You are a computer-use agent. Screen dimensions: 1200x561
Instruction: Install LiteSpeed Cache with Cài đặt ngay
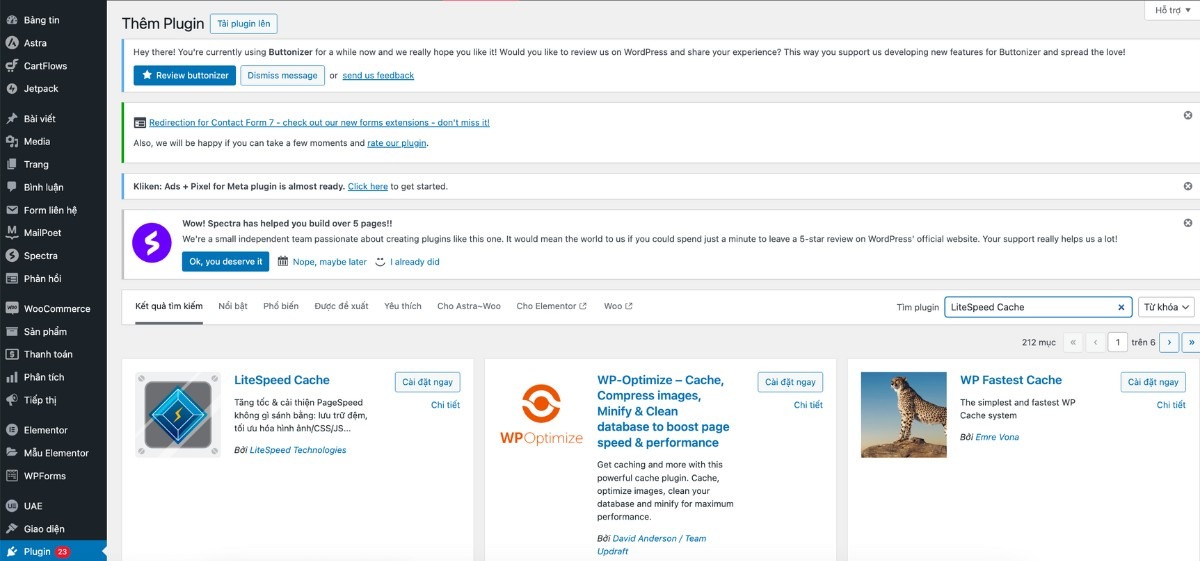pyautogui.click(x=427, y=382)
